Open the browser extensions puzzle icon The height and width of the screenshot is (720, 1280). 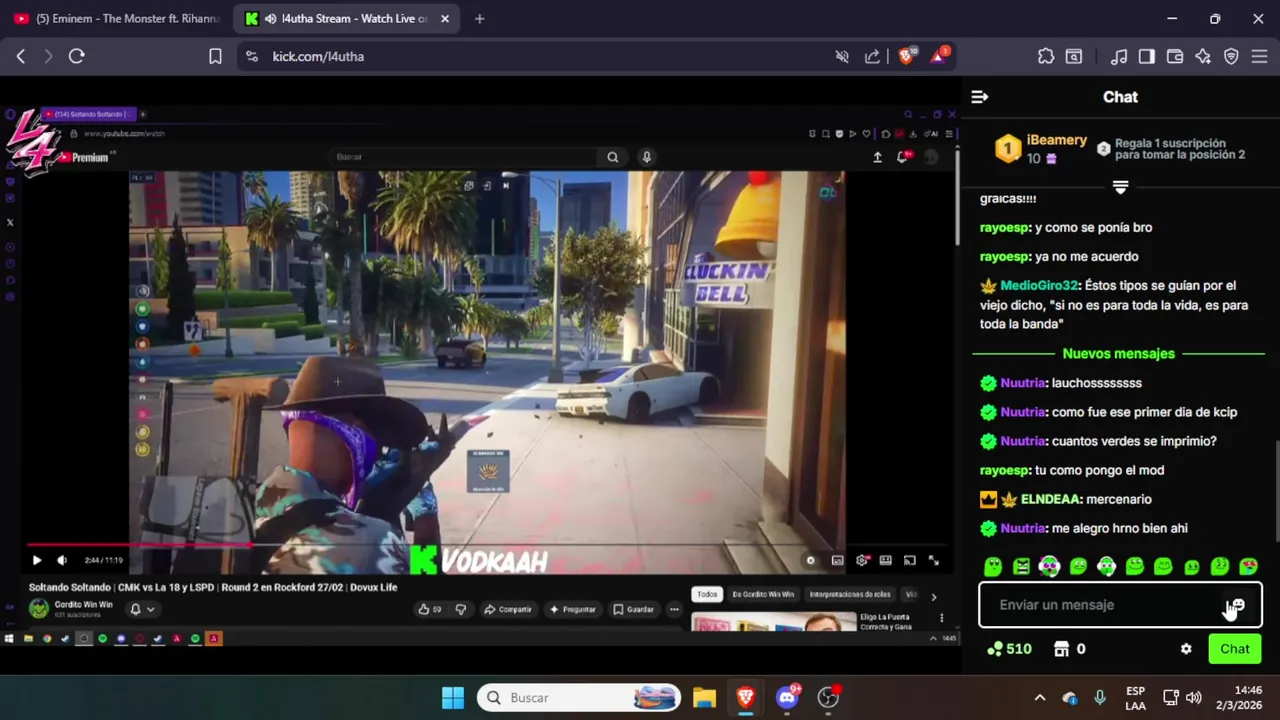(x=1046, y=57)
